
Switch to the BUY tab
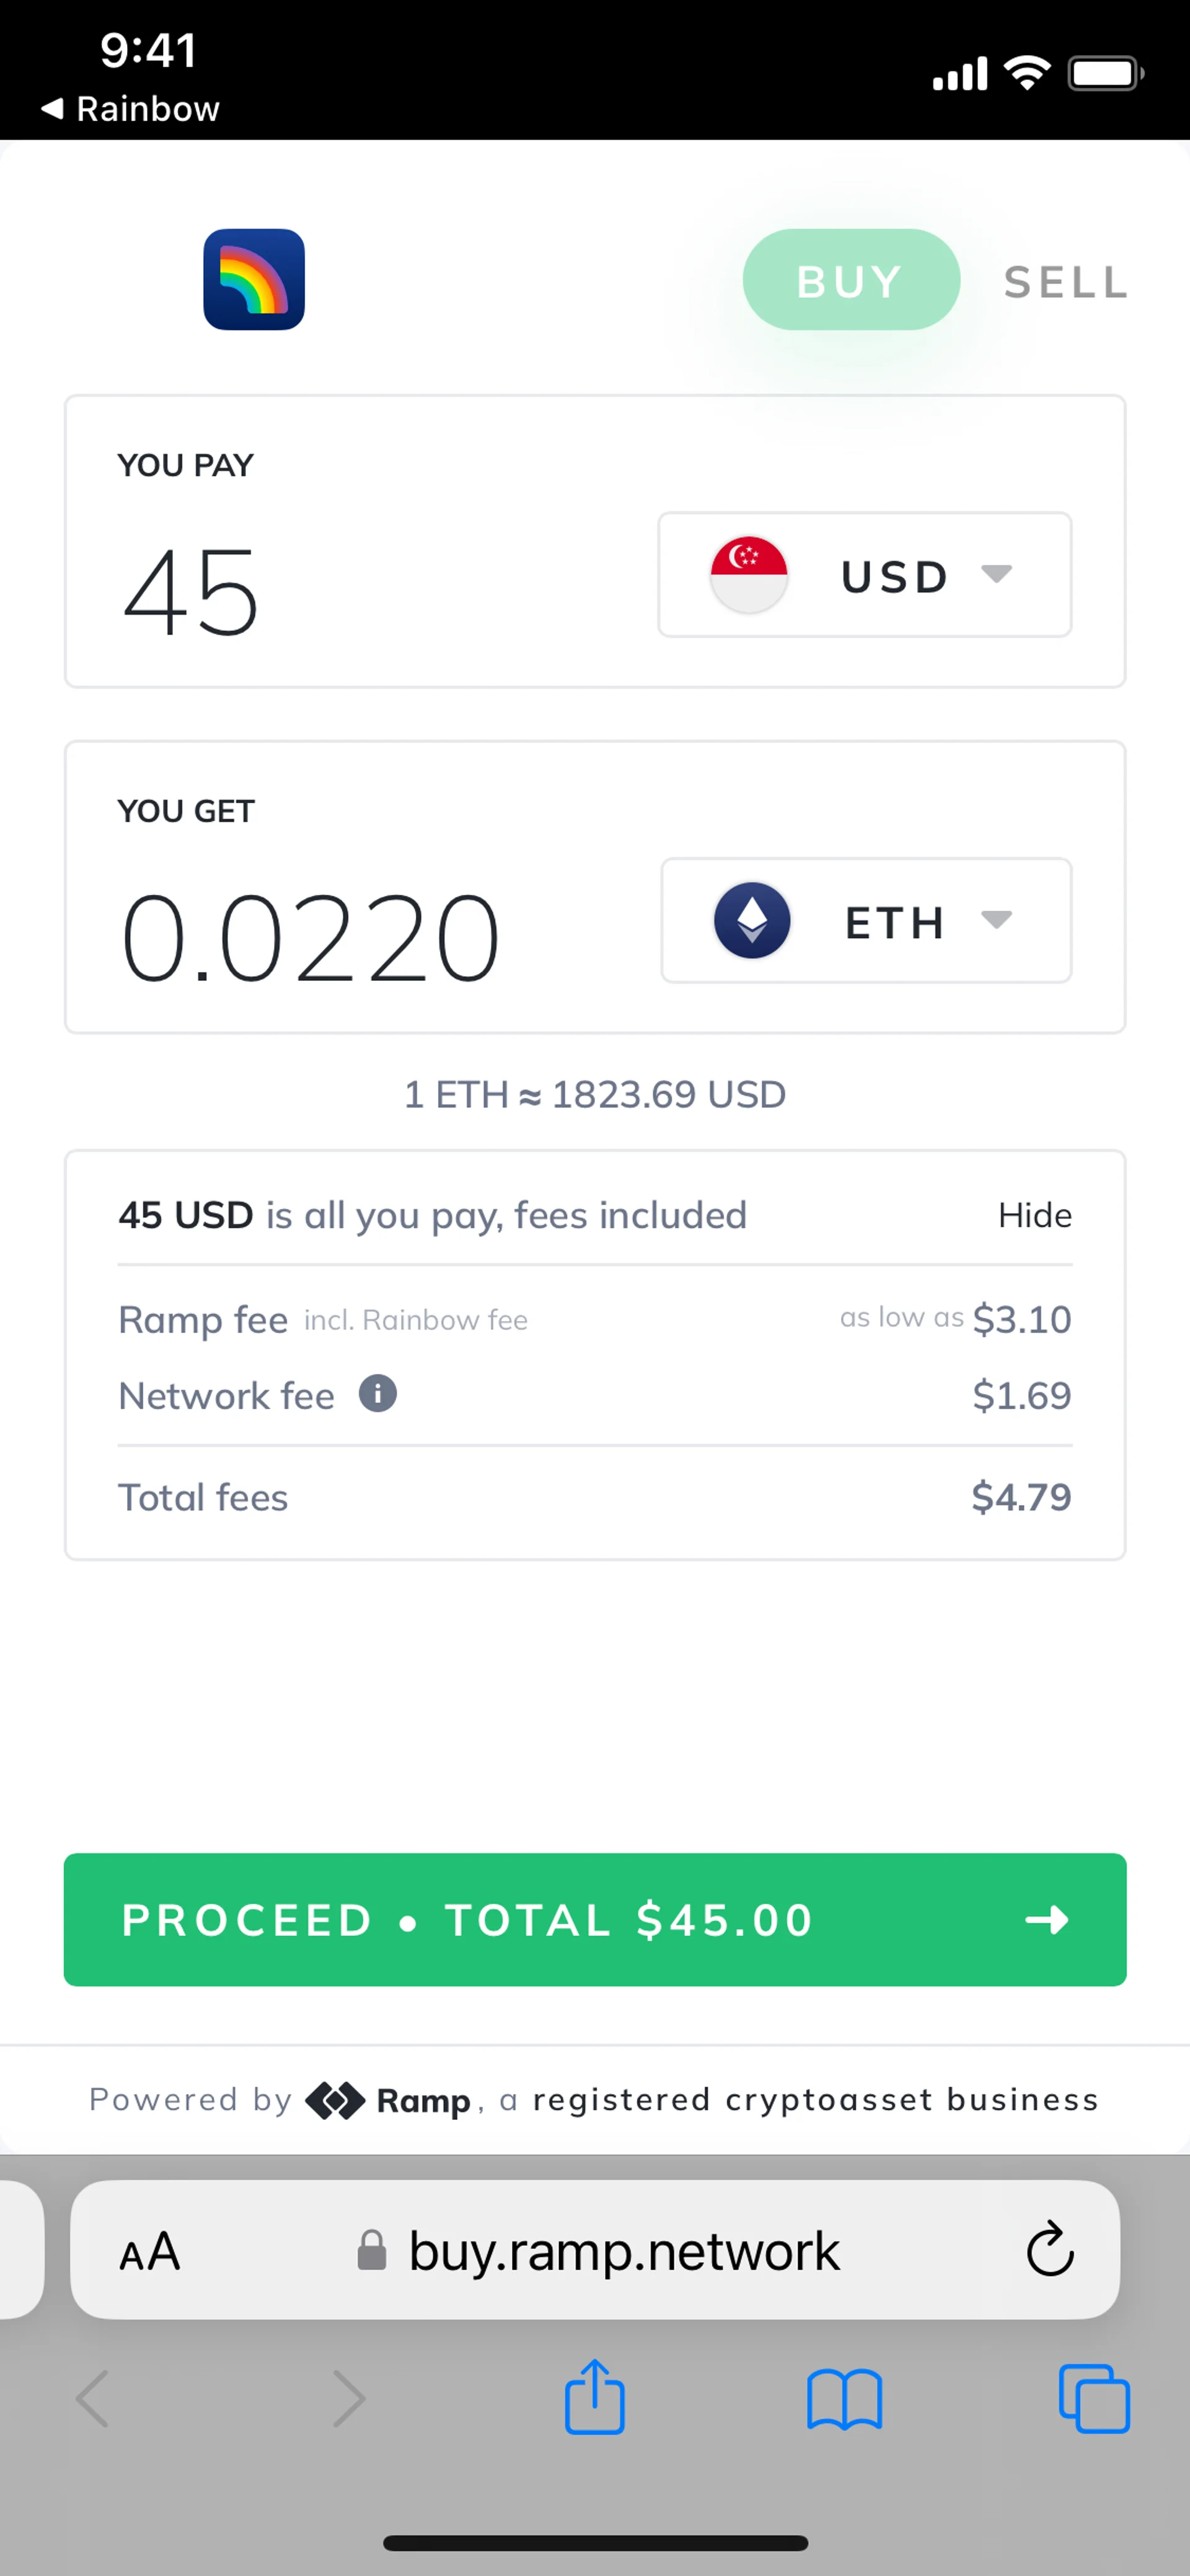click(851, 280)
